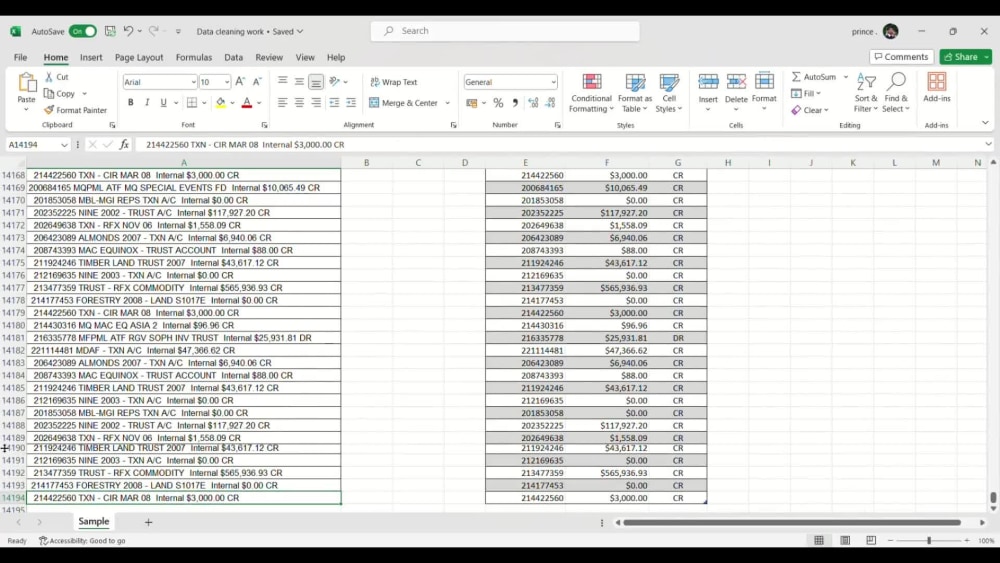This screenshot has height=563, width=1000.
Task: Toggle Middle Align vertical alignment
Action: coord(299,82)
